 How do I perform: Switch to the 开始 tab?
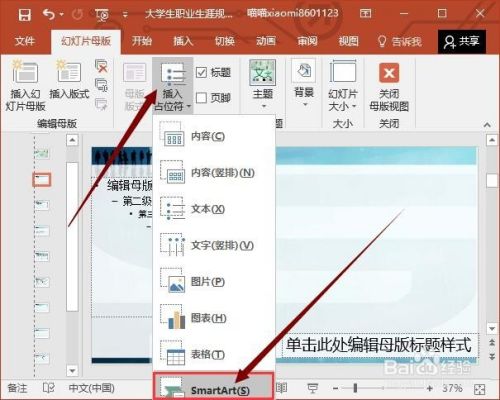click(142, 41)
